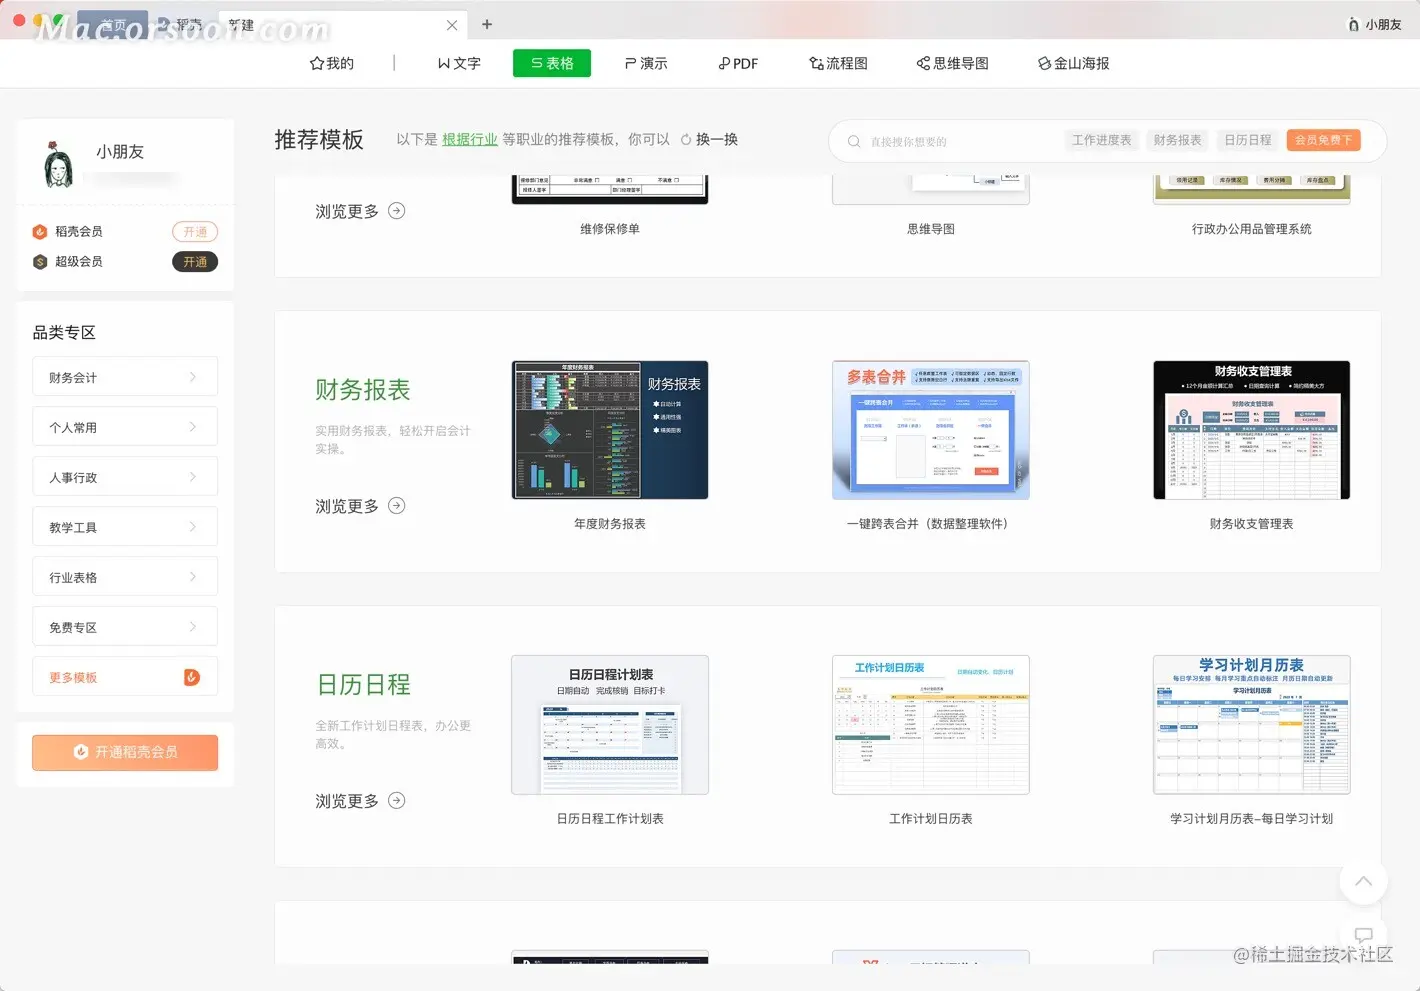Screen dimensions: 1420x991
Task: Switch to the 文字 document tab
Action: coord(459,63)
